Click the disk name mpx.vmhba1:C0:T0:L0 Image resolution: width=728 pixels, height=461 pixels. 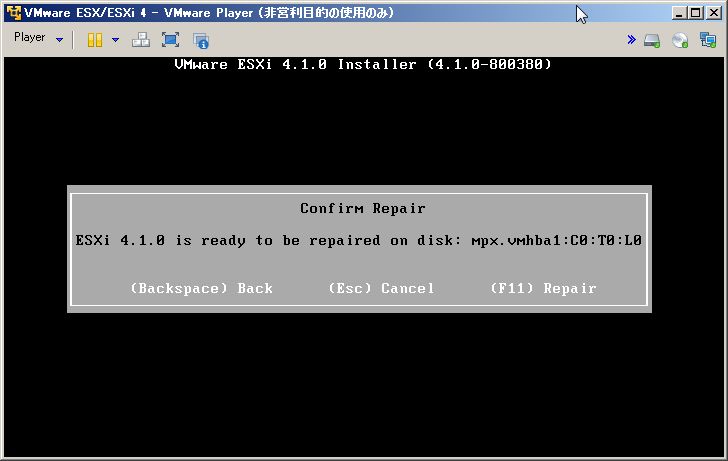556,240
